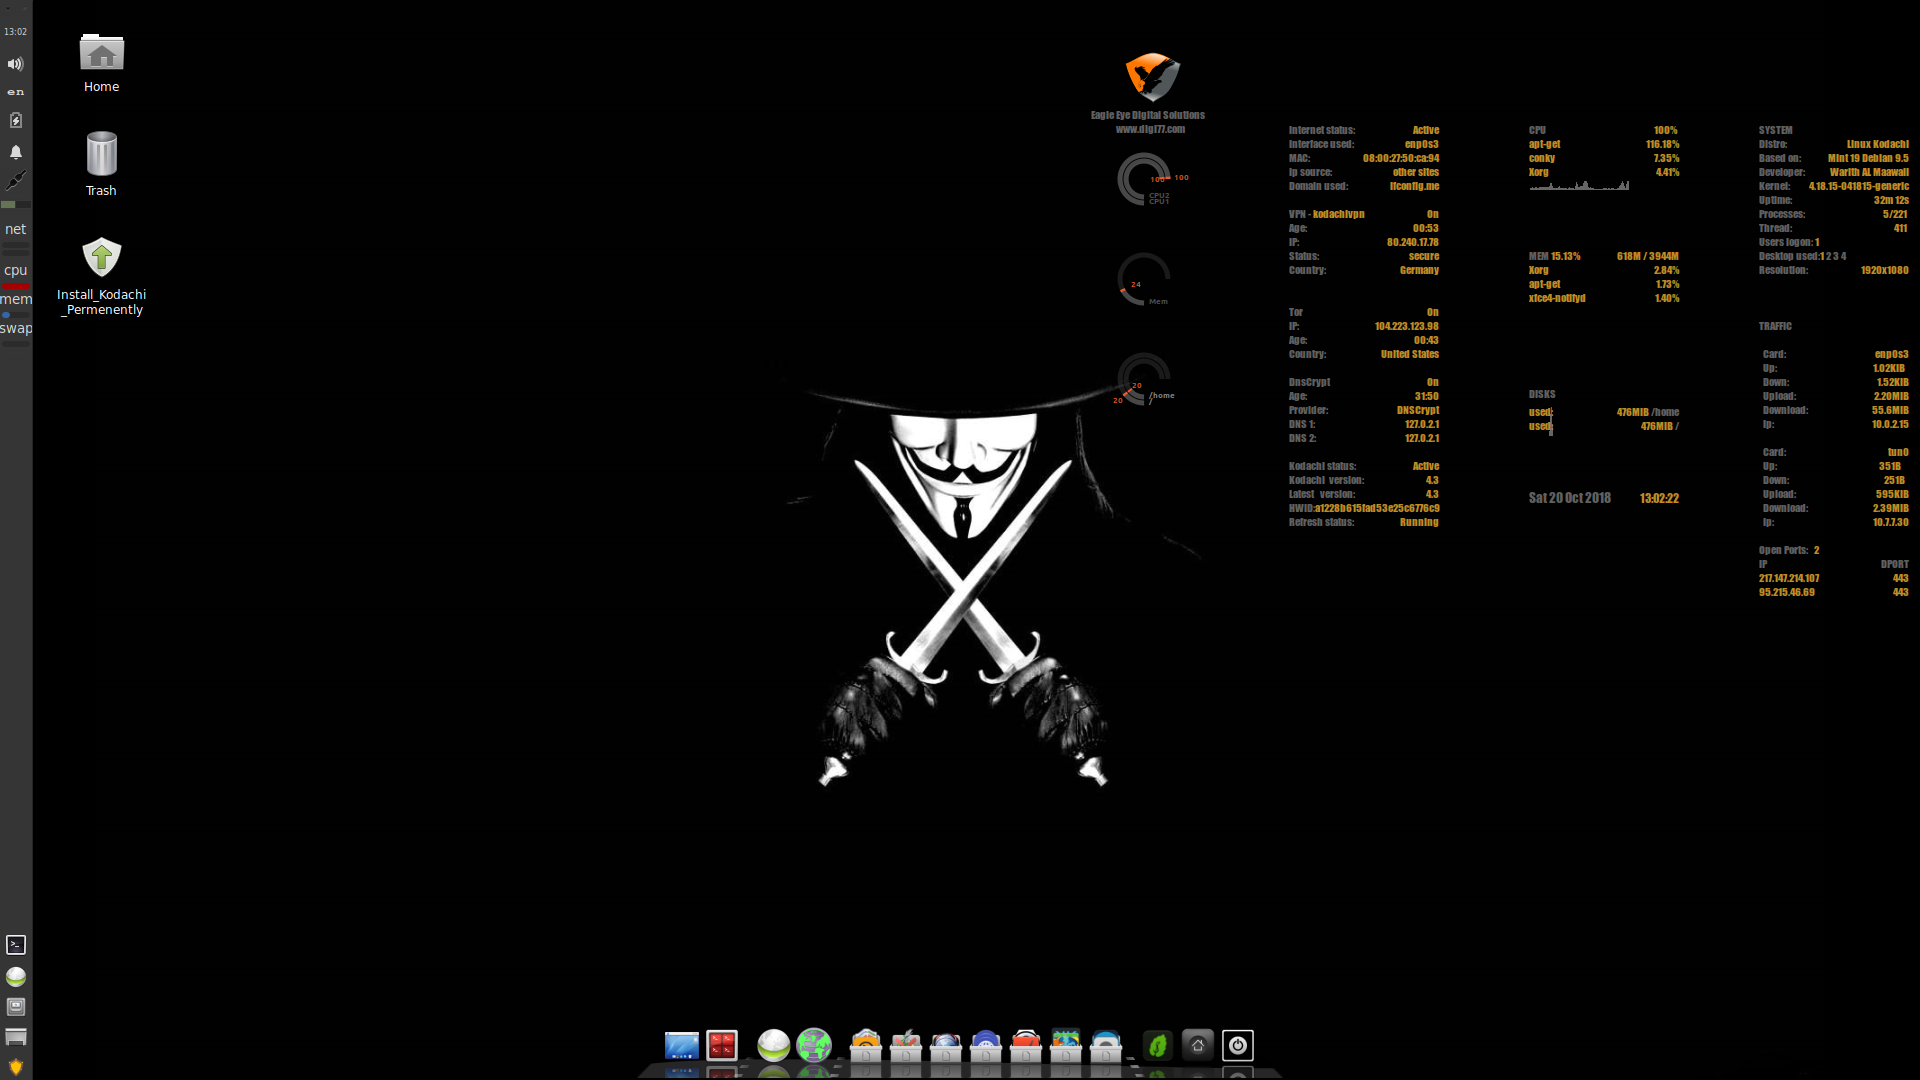Viewport: 1920px width, 1080px height.
Task: Open the battery power manager icon
Action: pyautogui.click(x=15, y=120)
